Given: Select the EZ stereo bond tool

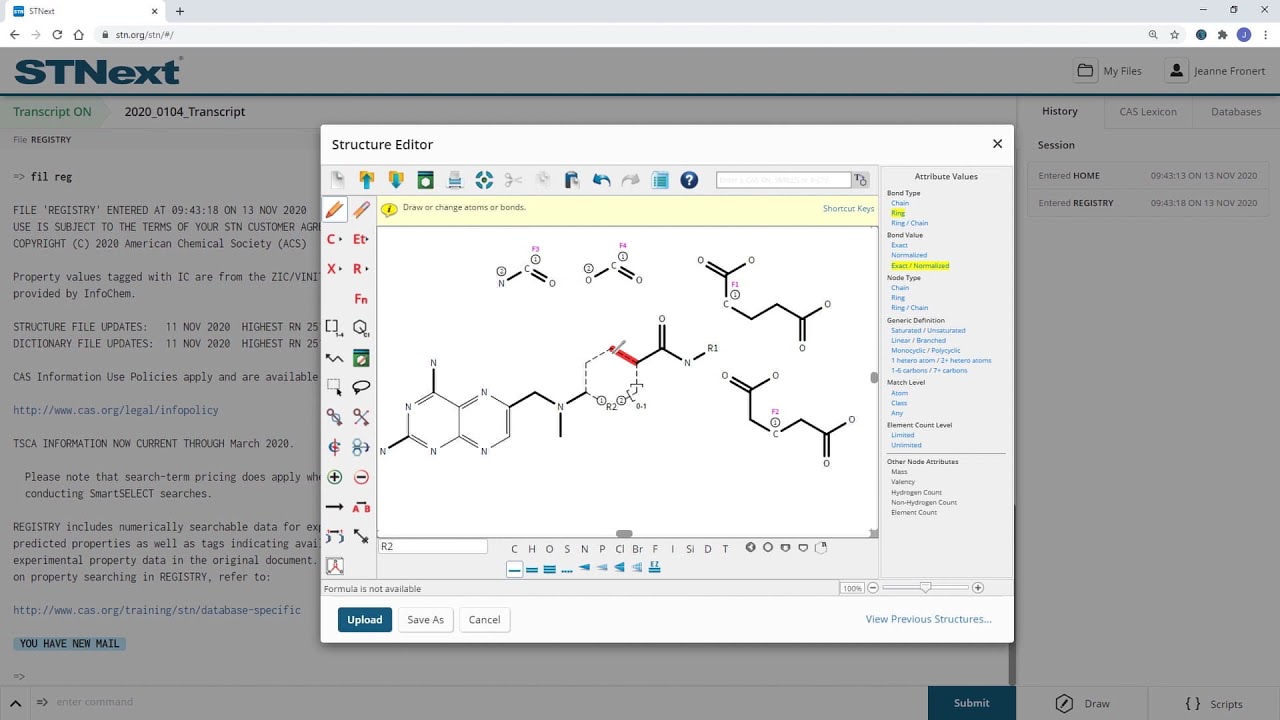Looking at the screenshot, I should pyautogui.click(x=655, y=567).
